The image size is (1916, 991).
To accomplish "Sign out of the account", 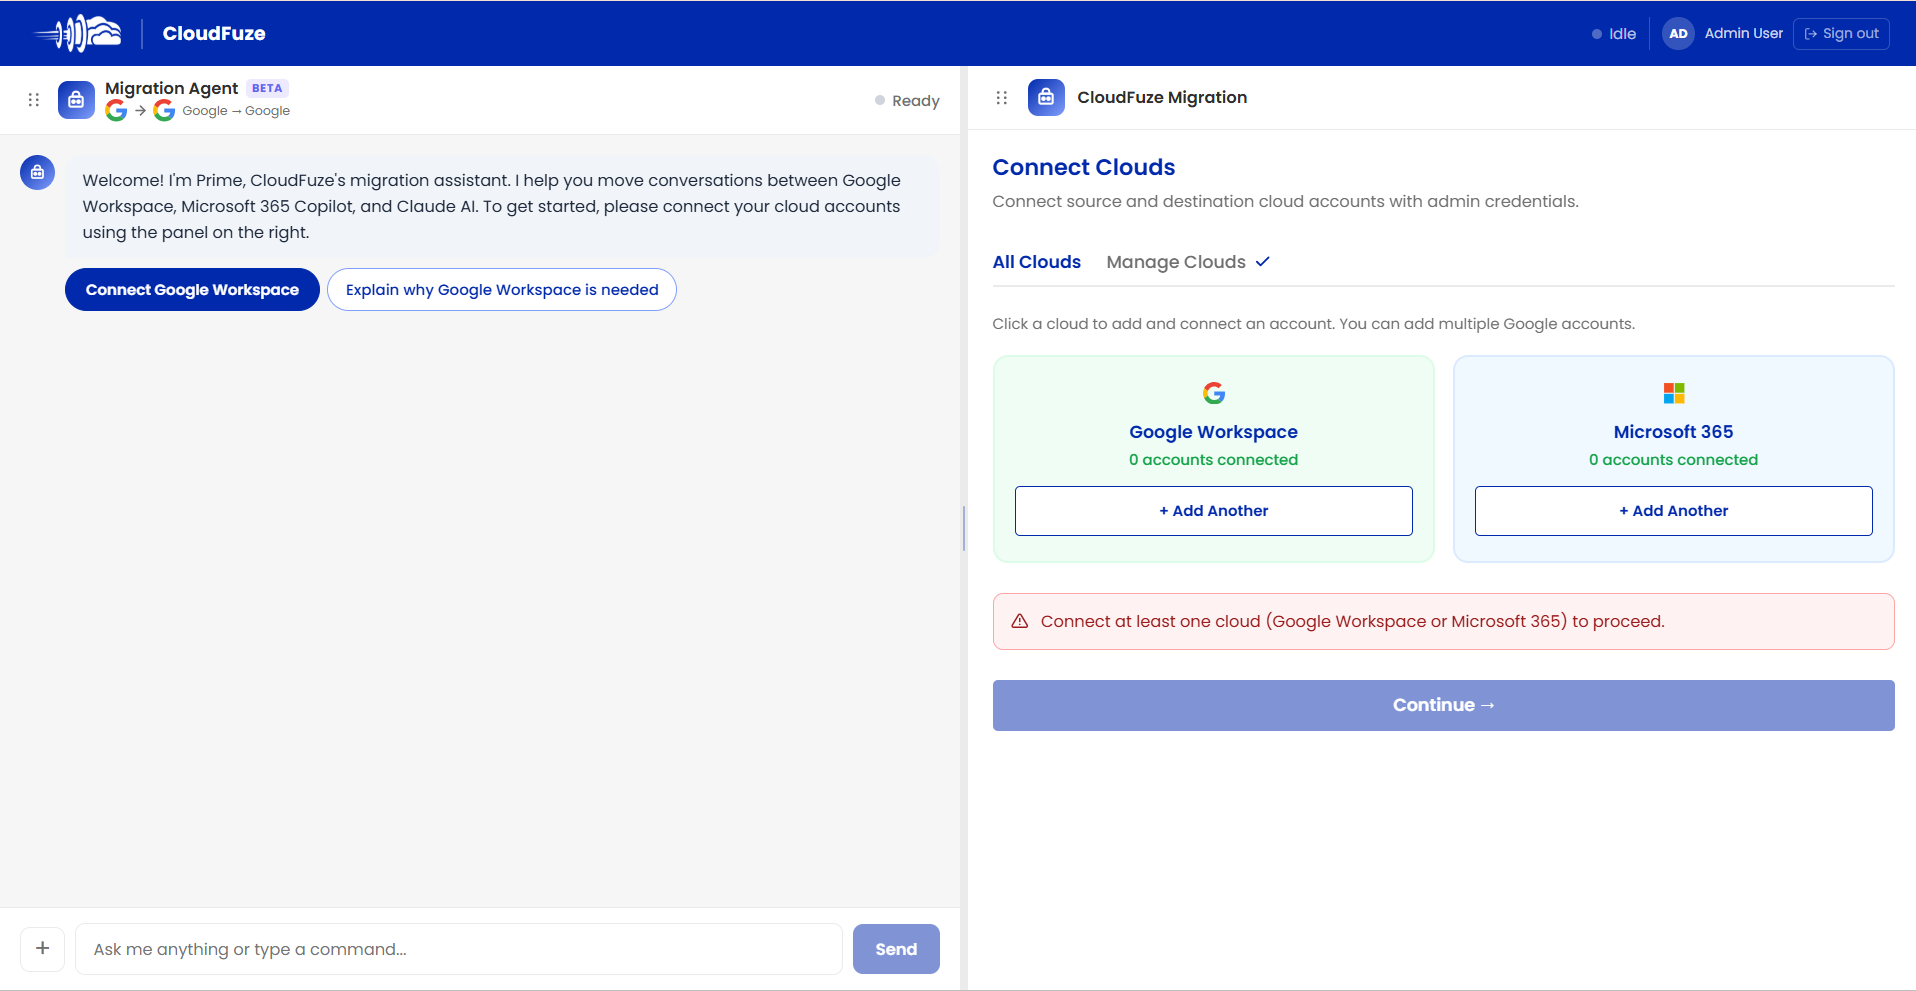I will click(x=1841, y=33).
